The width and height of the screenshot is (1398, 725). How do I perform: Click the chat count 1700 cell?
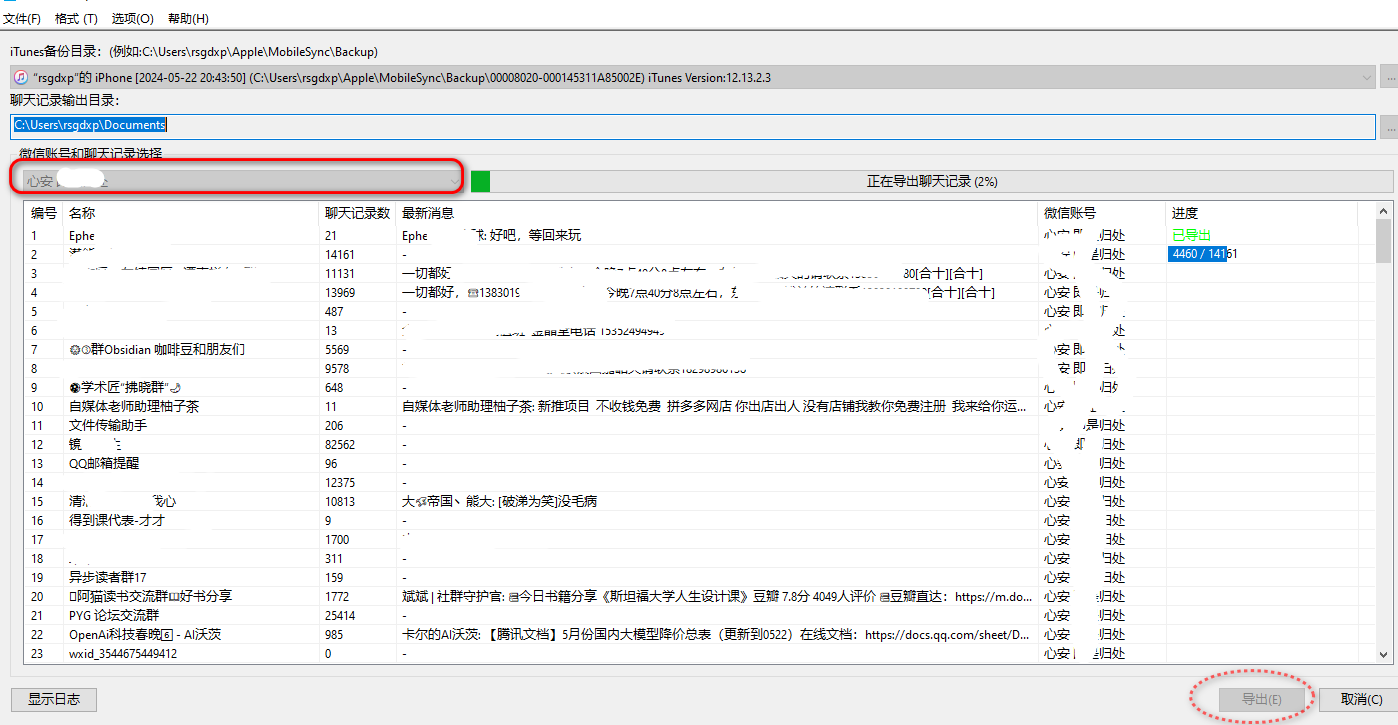click(337, 539)
